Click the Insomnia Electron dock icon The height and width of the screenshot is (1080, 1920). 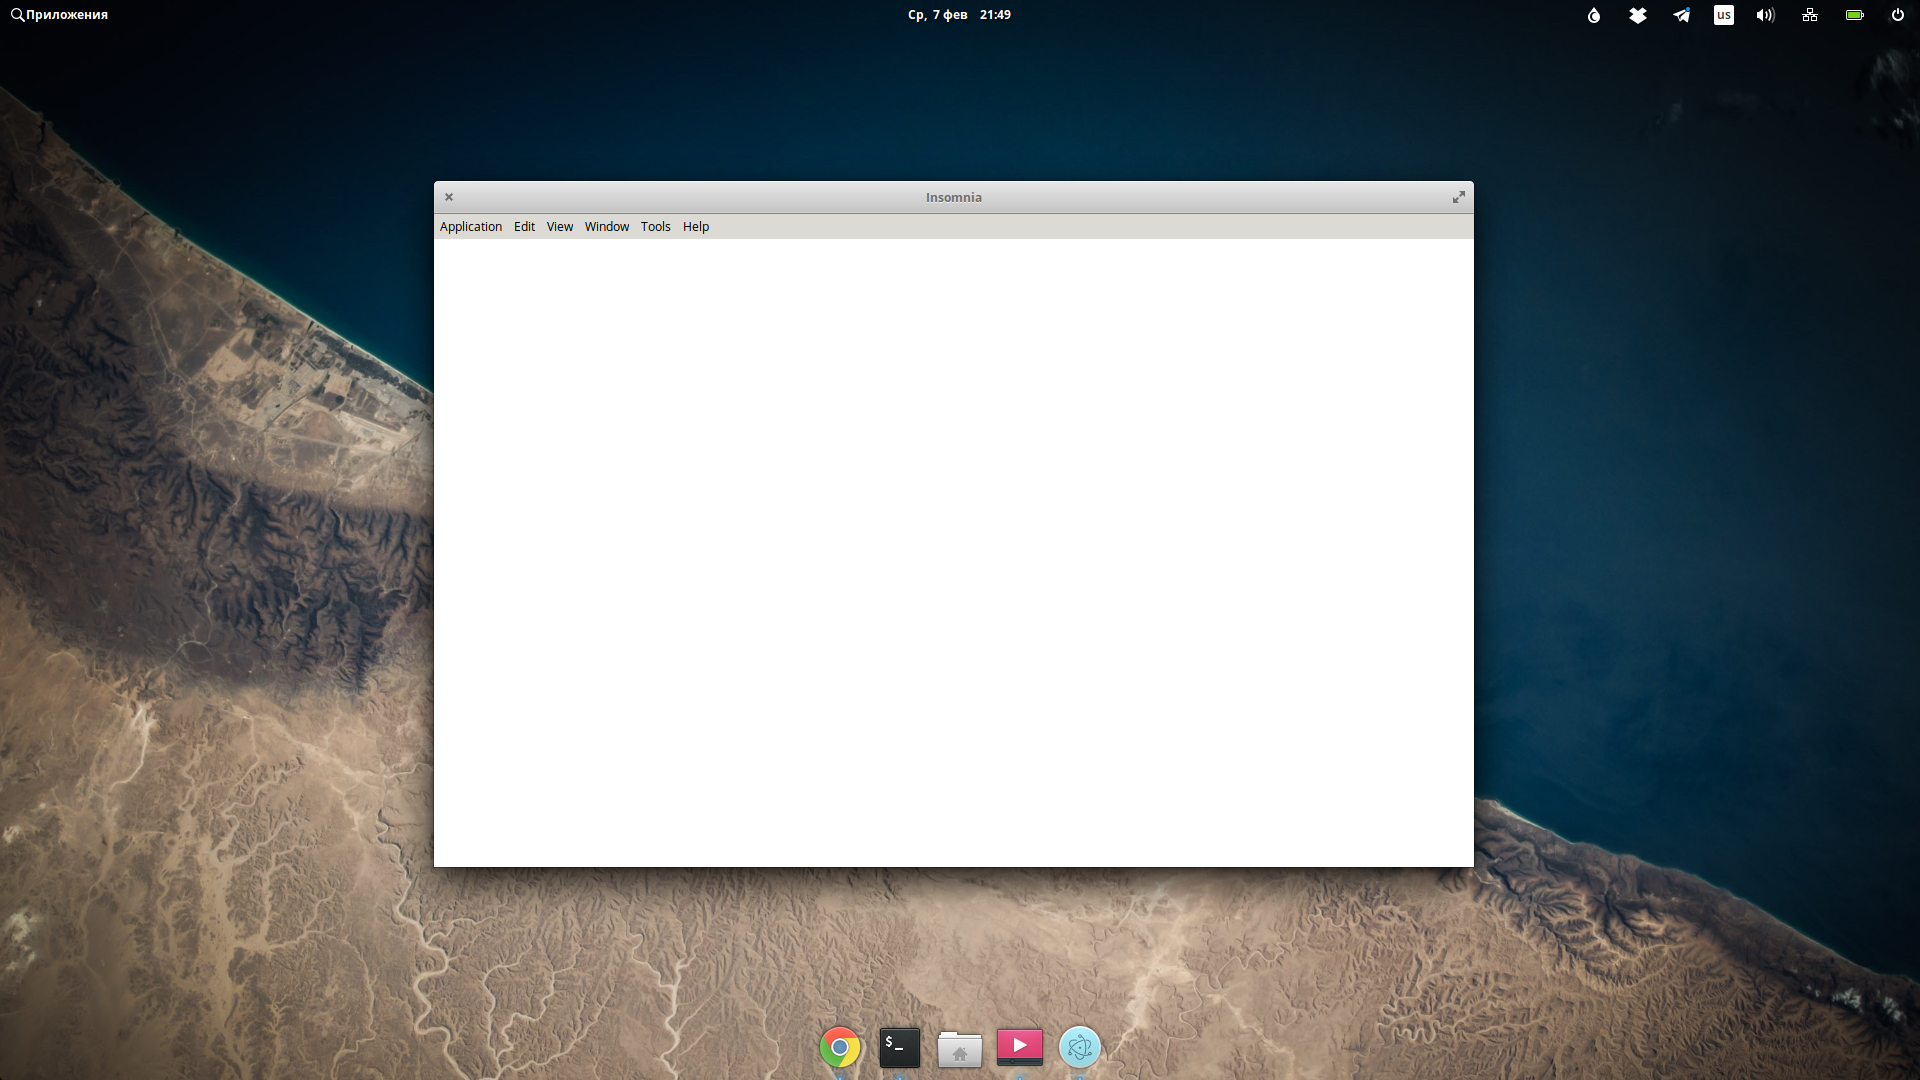pos(1080,1047)
